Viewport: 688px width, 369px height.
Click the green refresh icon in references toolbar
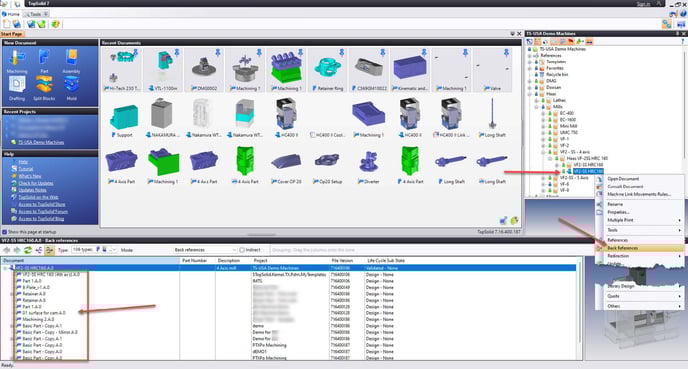click(28, 250)
